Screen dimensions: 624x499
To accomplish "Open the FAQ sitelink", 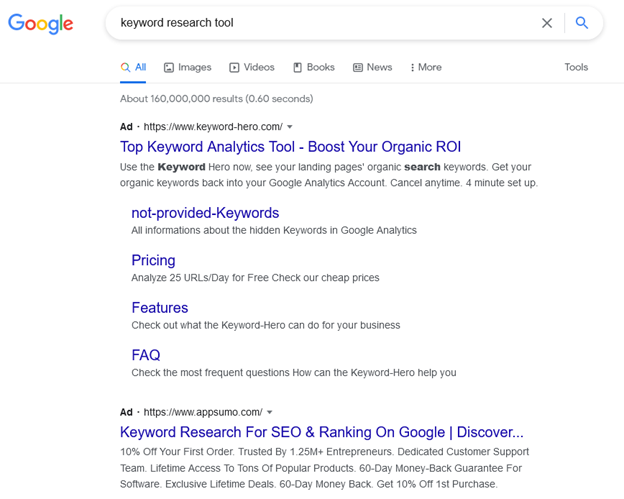I will coord(146,355).
